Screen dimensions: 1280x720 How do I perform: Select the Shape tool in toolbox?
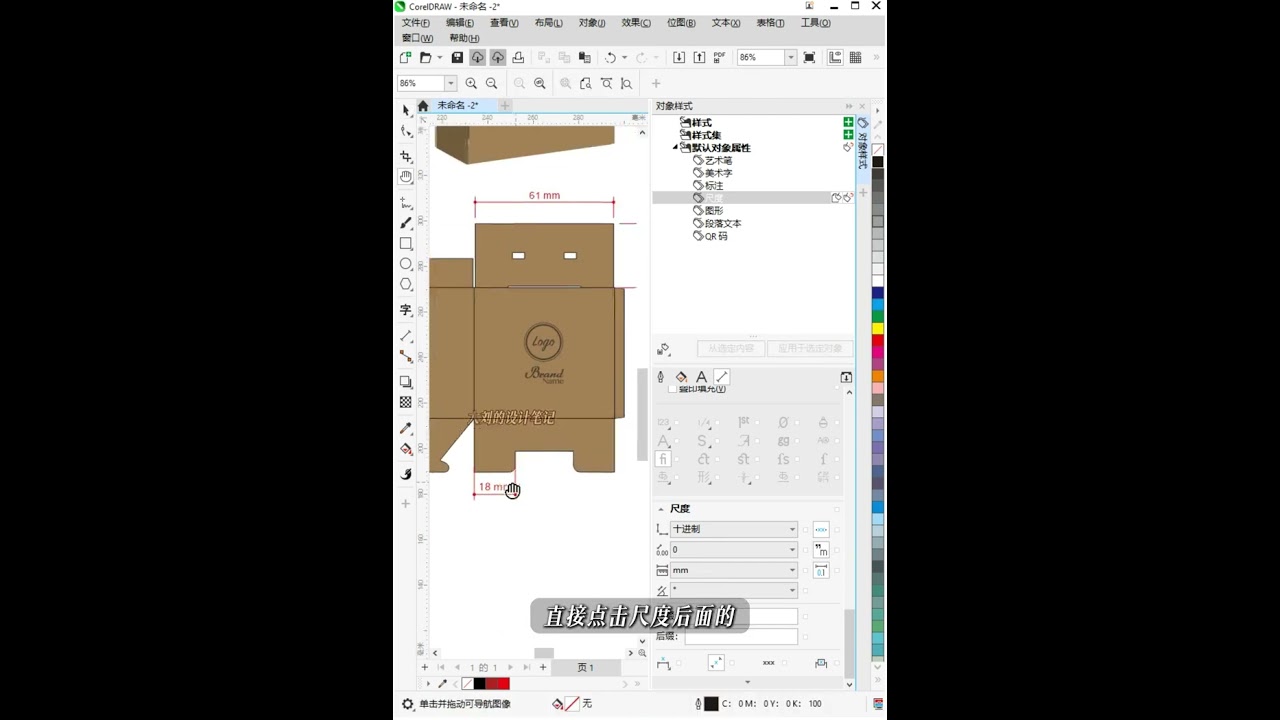(405, 131)
